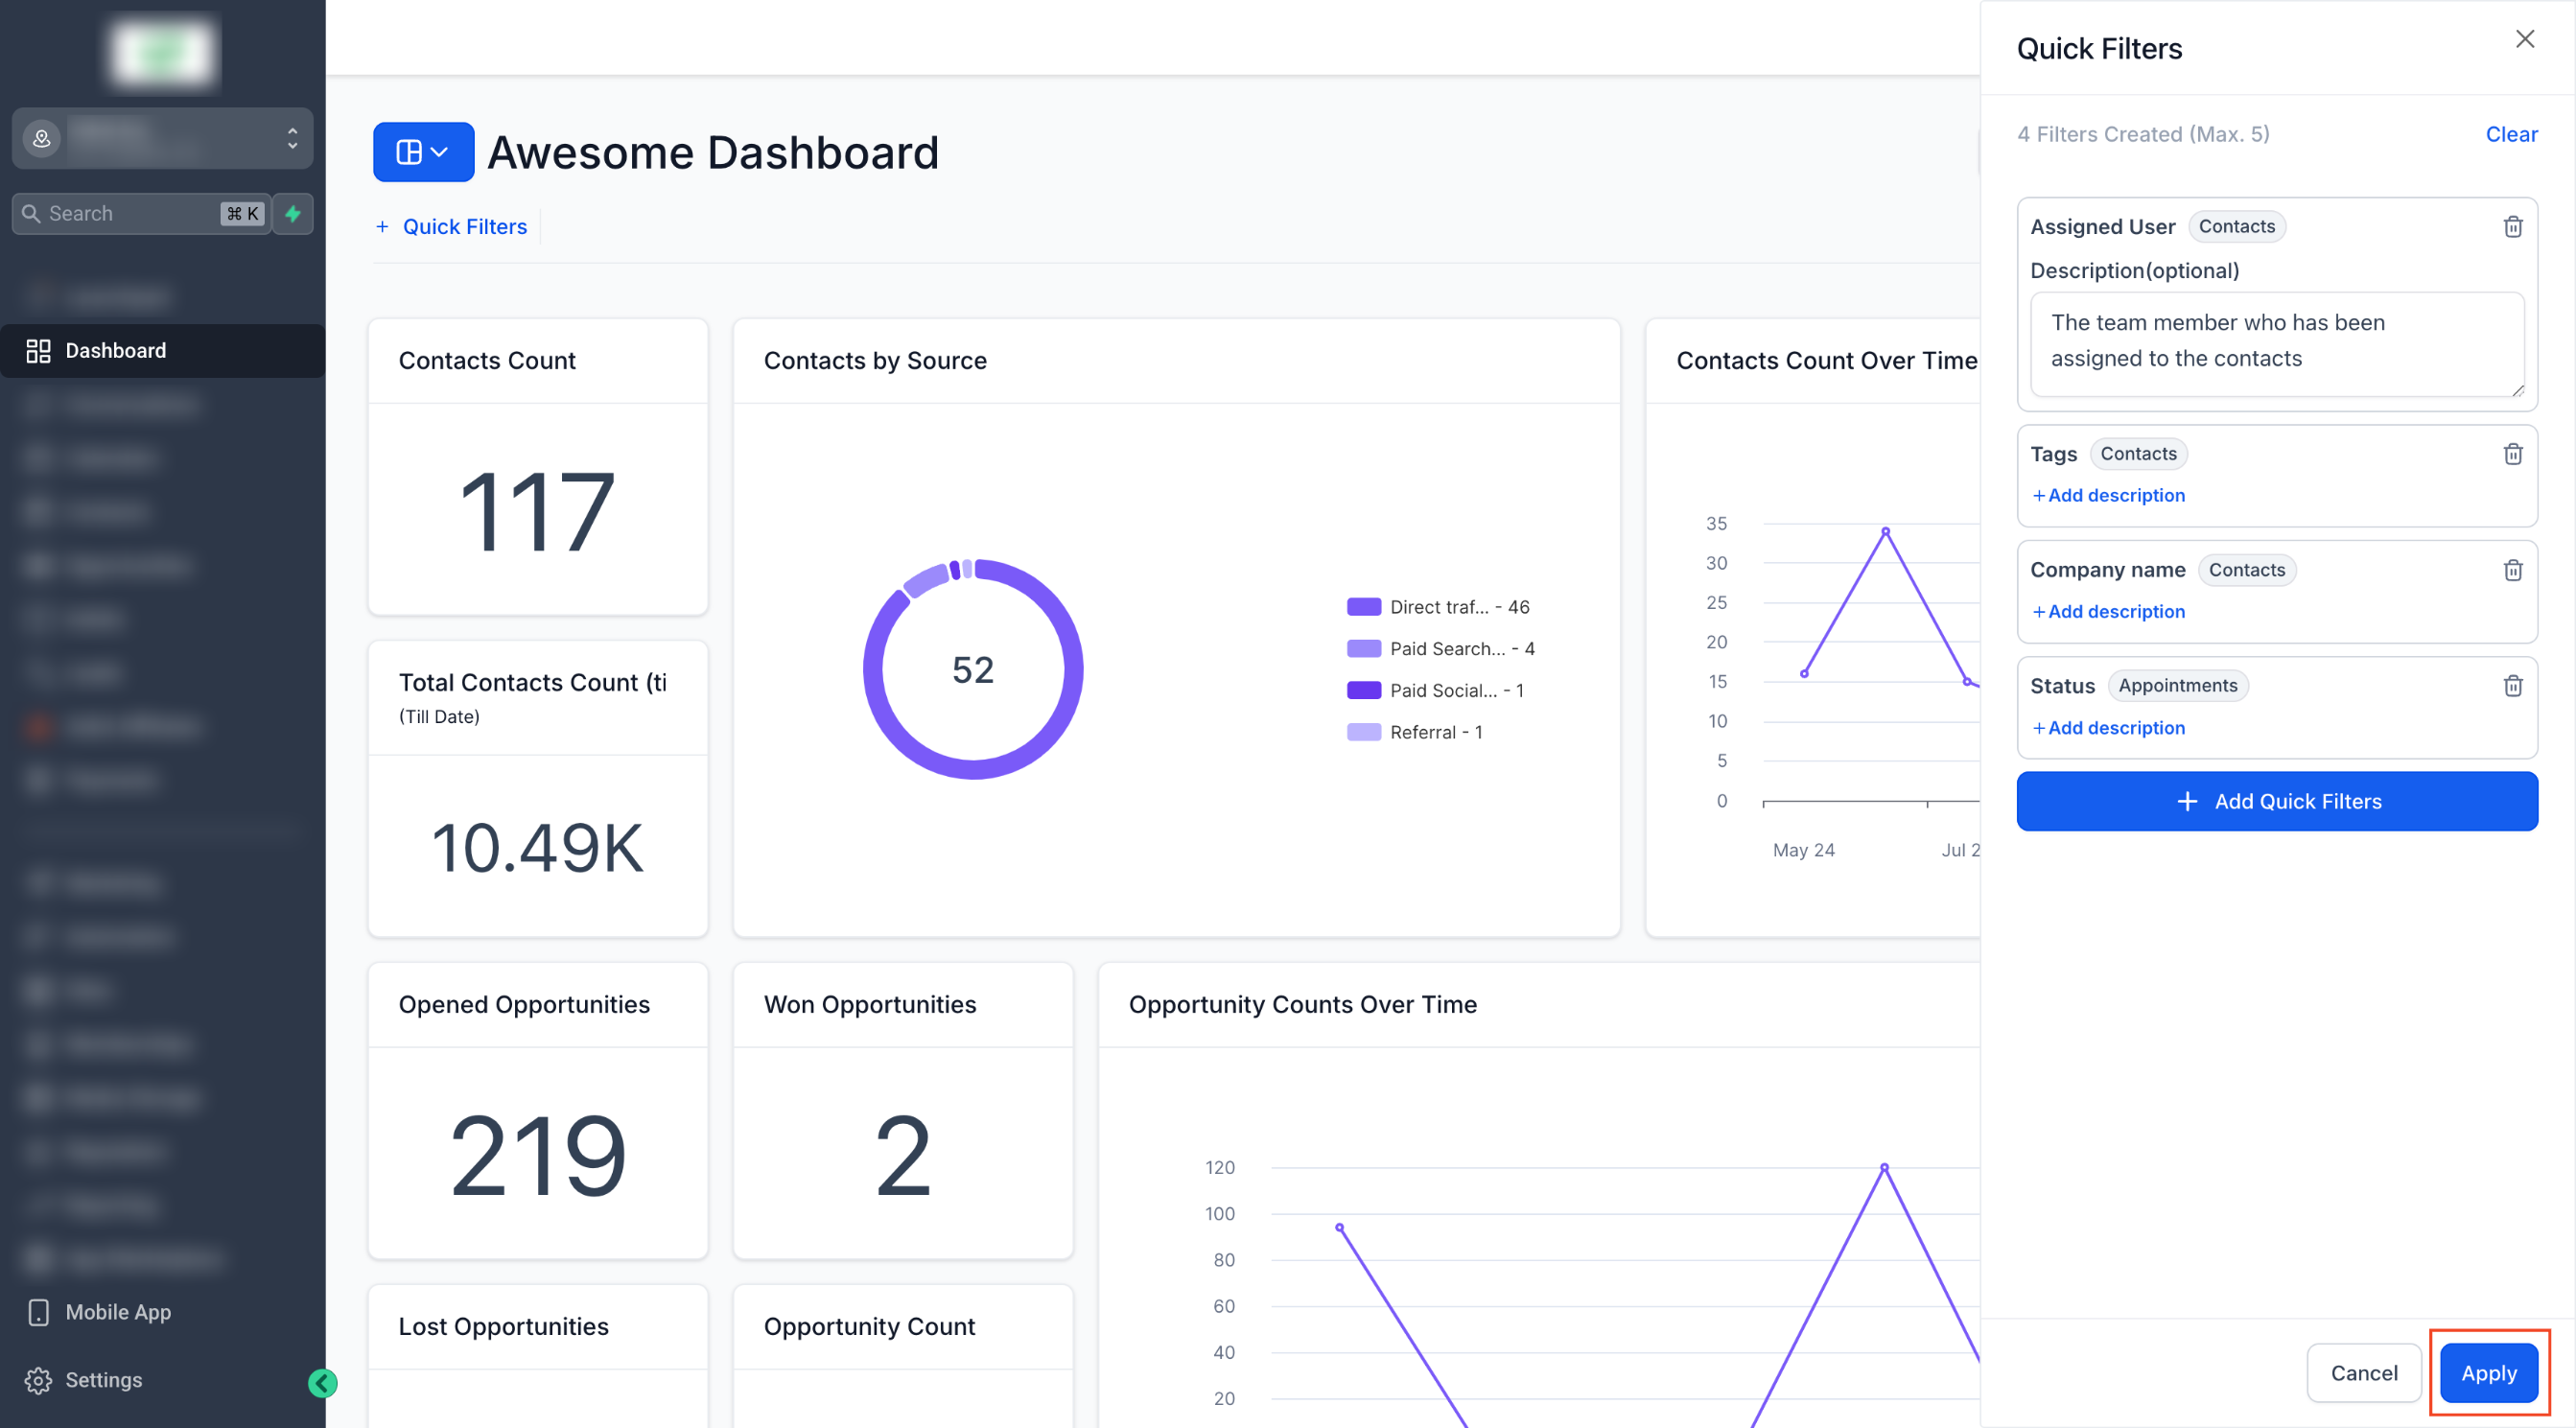Open the Dashboard sidebar item
Screen dimensions: 2576x1428
(x=115, y=351)
